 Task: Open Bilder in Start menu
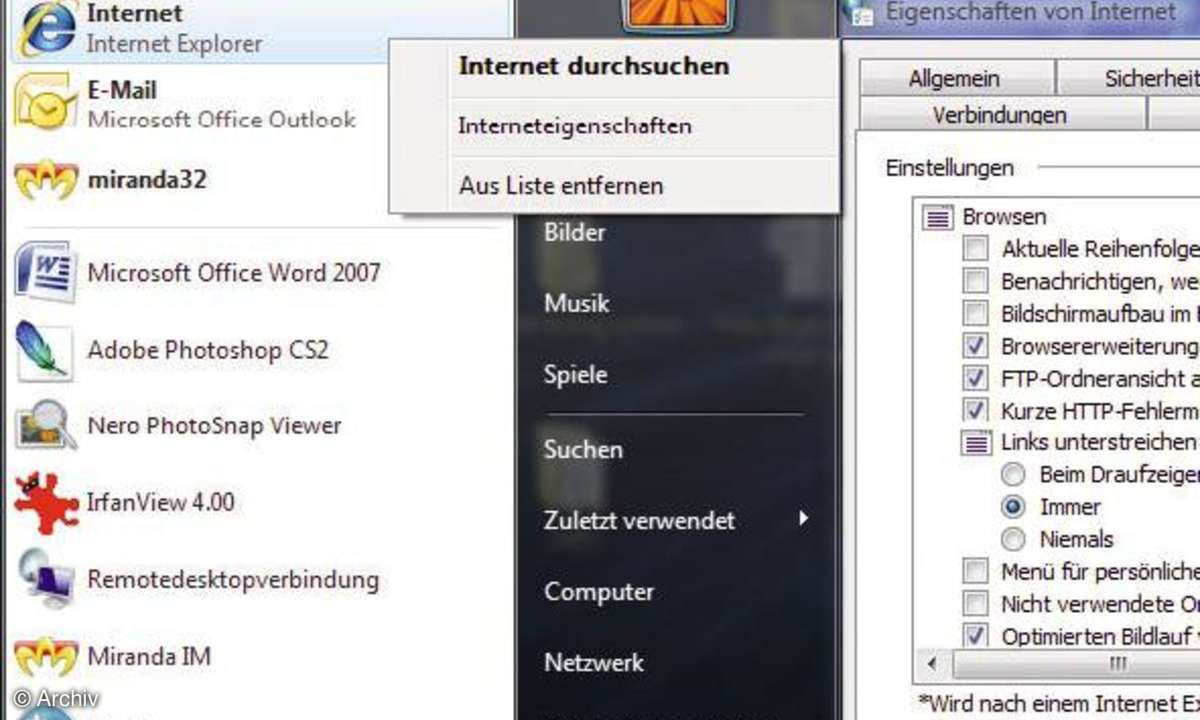point(575,232)
